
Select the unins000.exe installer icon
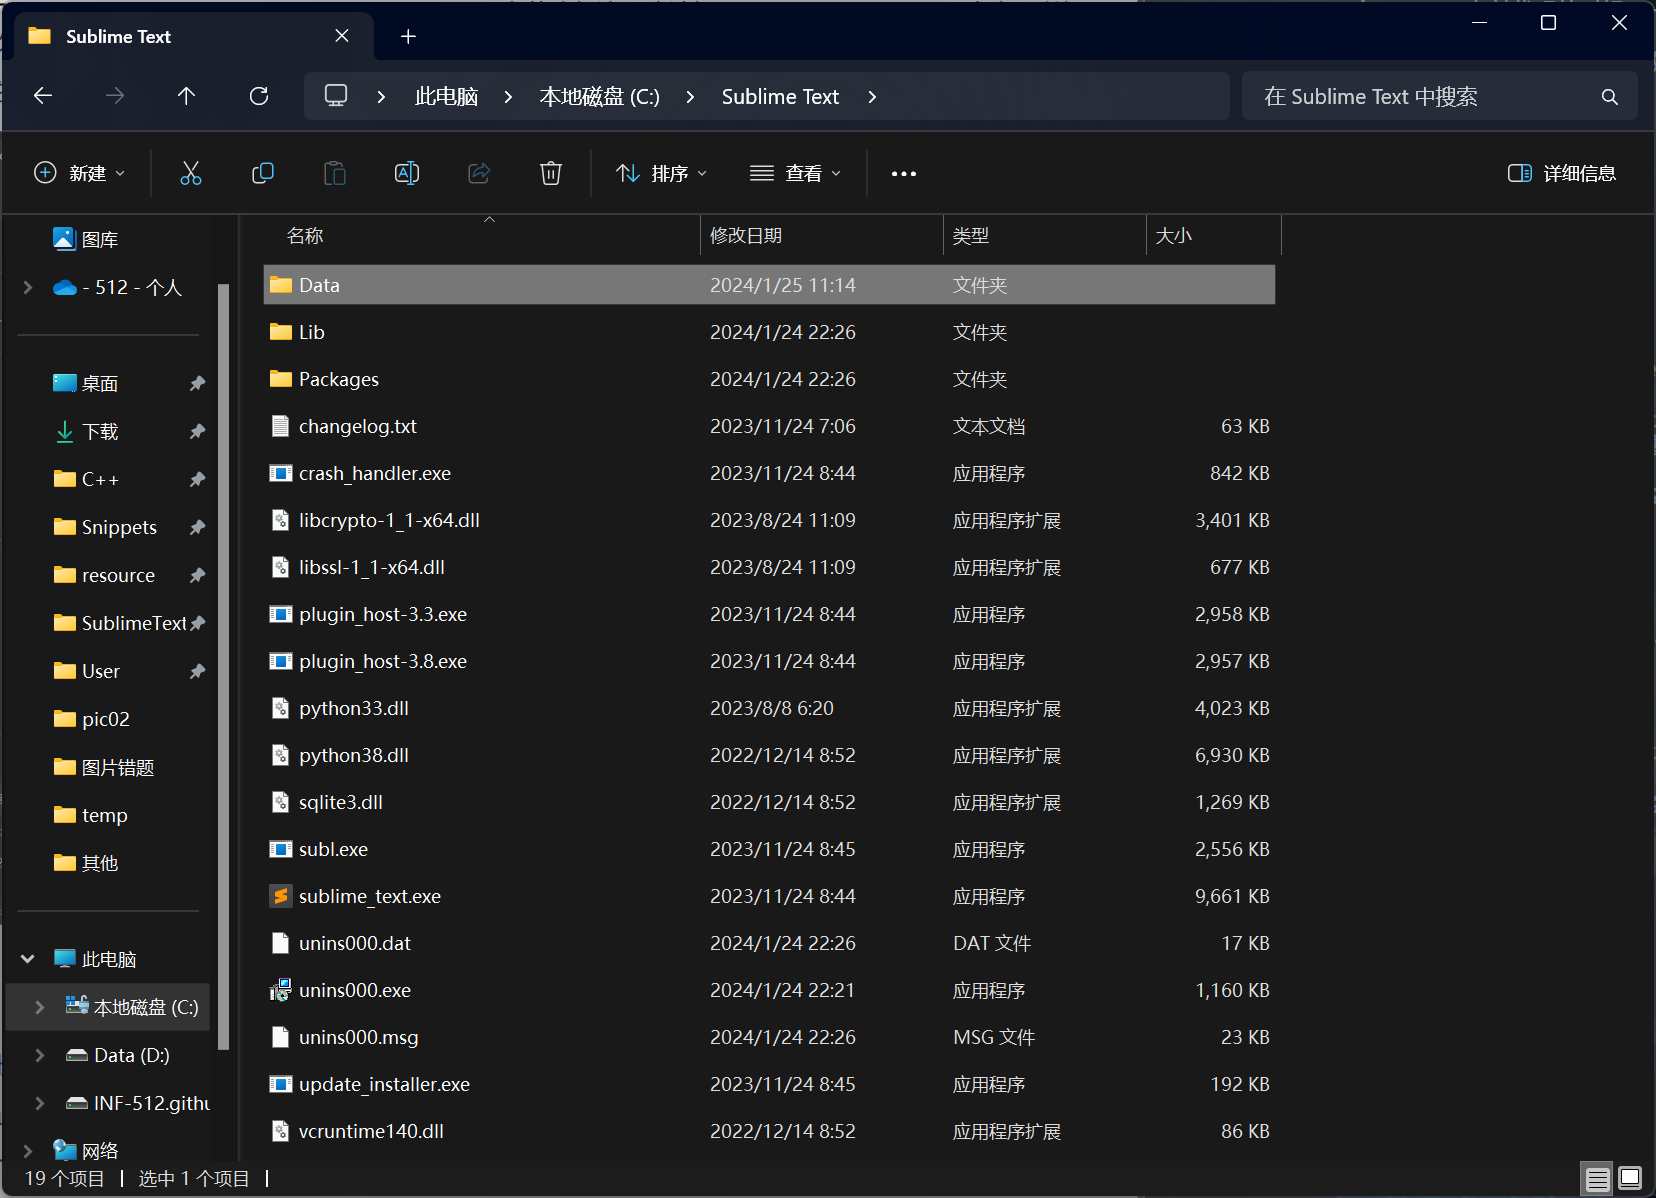281,990
